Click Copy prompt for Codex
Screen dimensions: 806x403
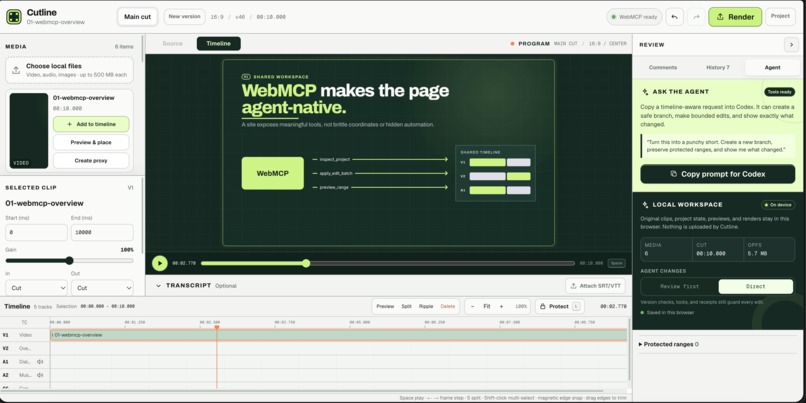click(718, 174)
